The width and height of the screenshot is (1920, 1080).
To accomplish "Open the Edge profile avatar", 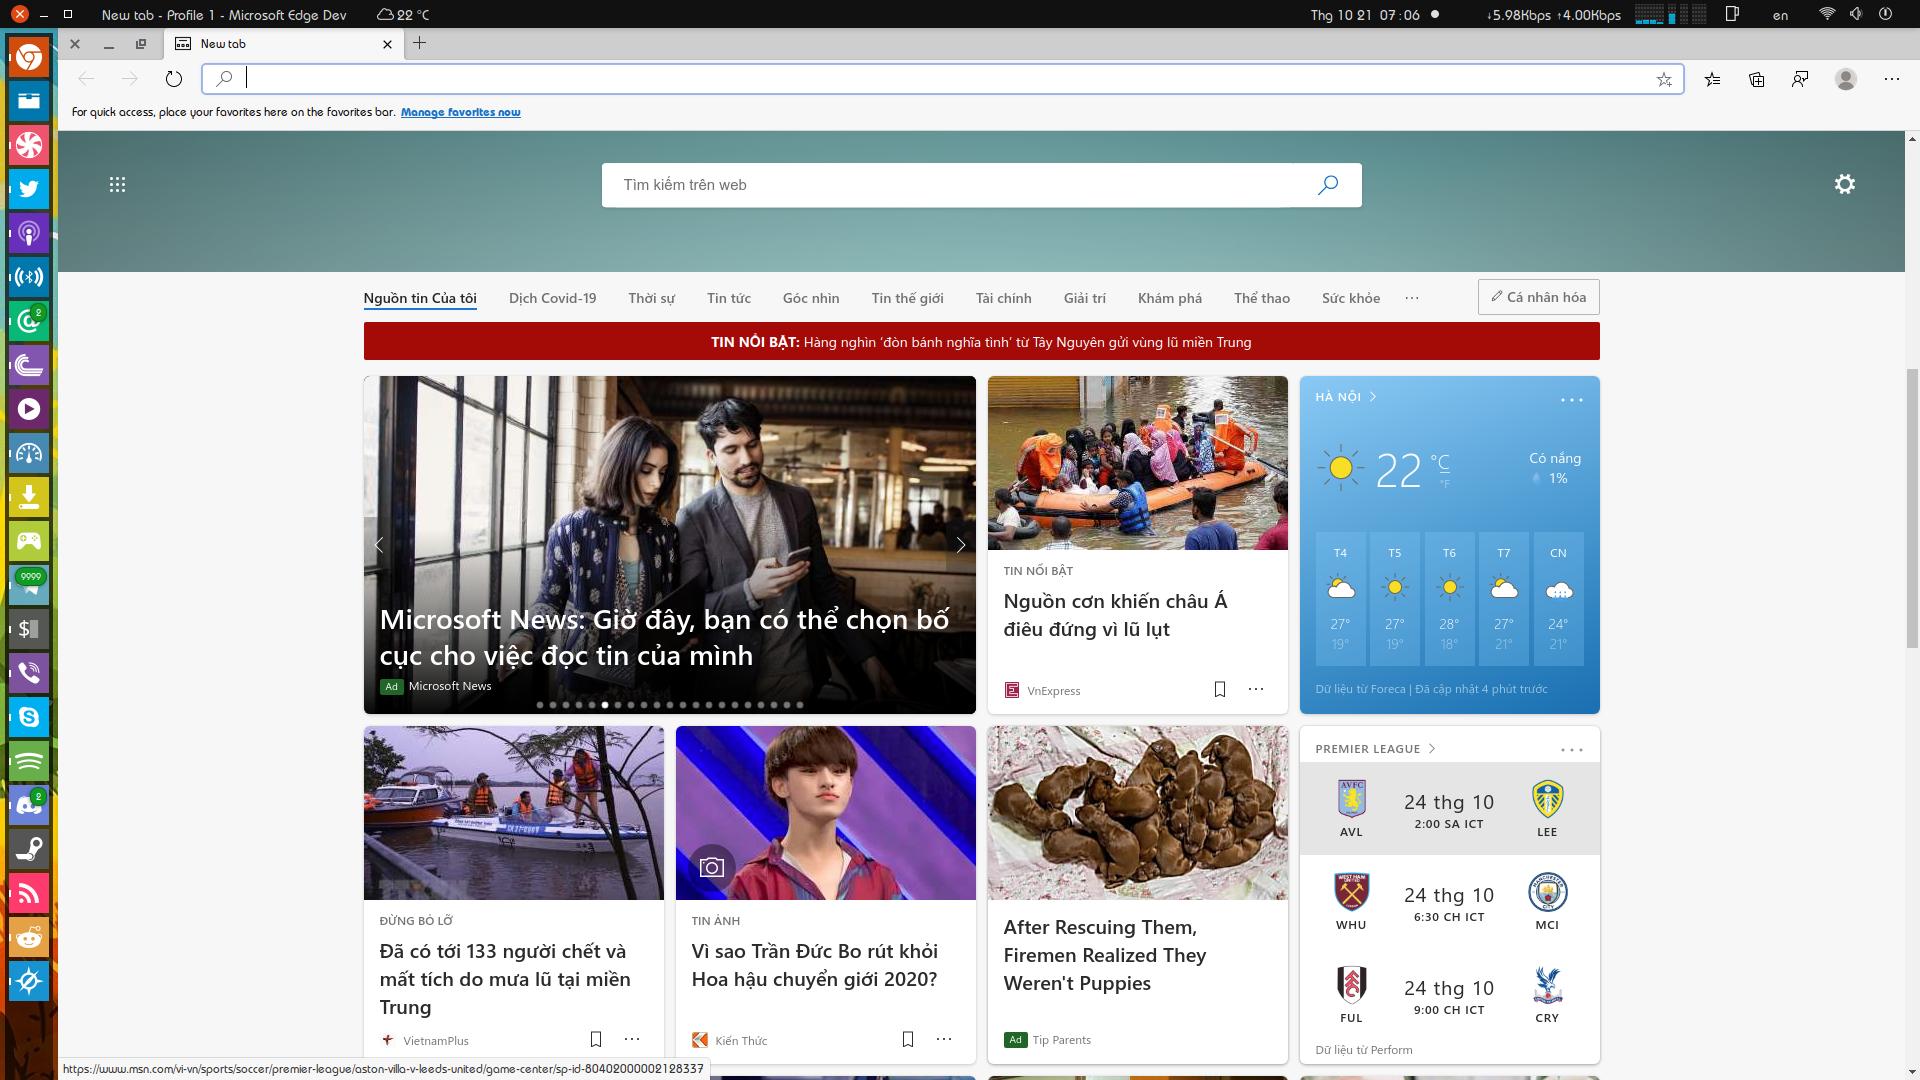I will 1846,79.
